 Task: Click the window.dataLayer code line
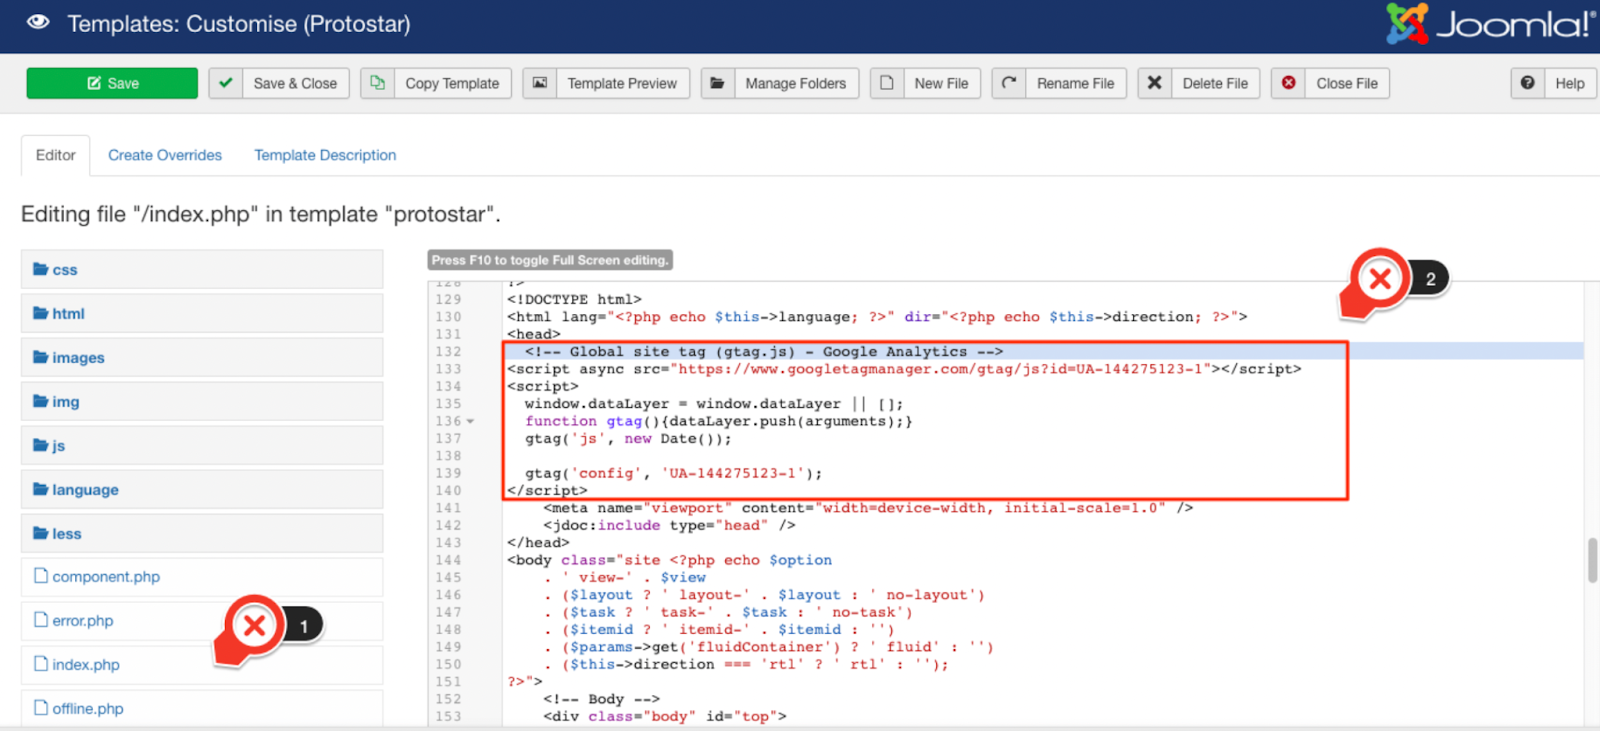click(714, 404)
